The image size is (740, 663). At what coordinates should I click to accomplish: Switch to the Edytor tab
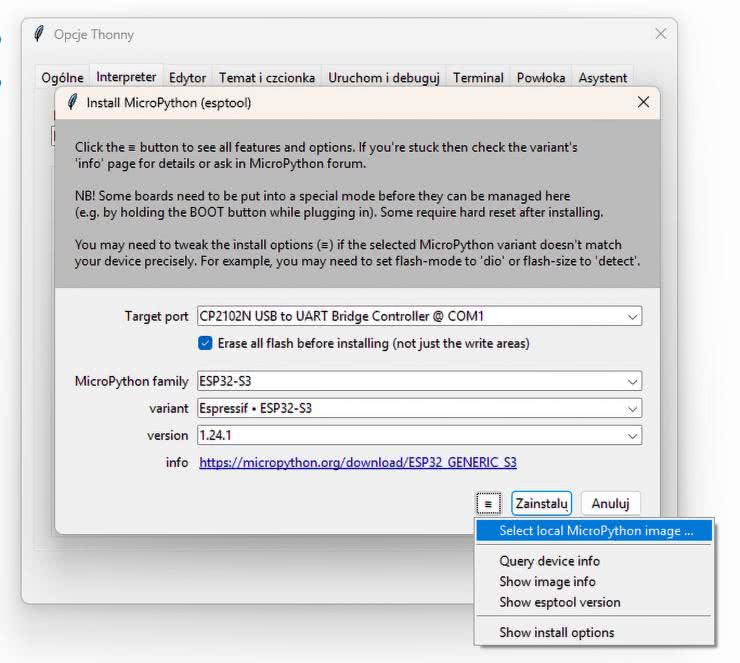(x=187, y=77)
